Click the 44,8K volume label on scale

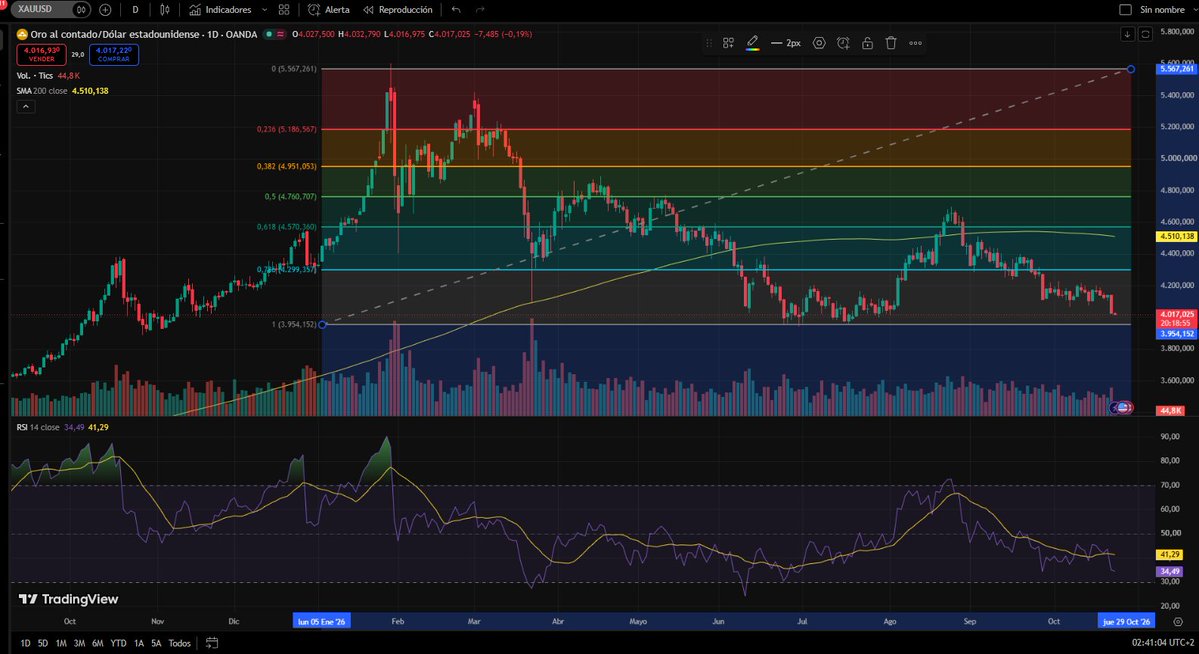1171,411
